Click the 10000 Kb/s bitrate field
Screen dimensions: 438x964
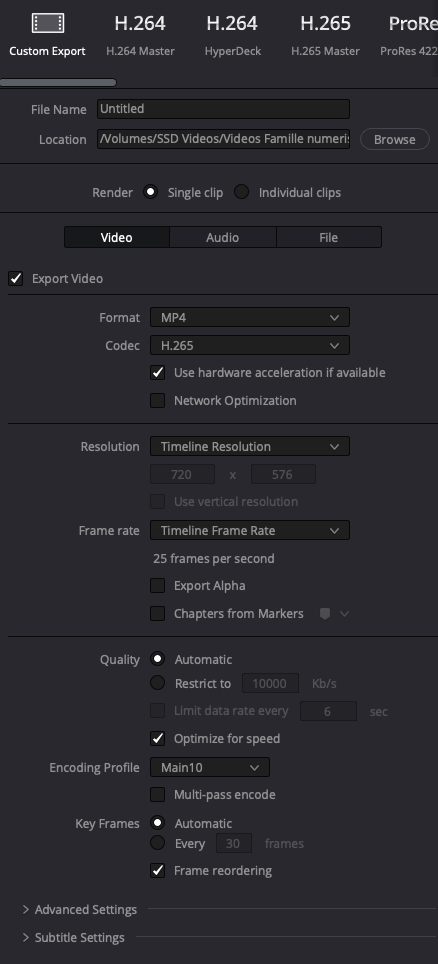pos(270,684)
